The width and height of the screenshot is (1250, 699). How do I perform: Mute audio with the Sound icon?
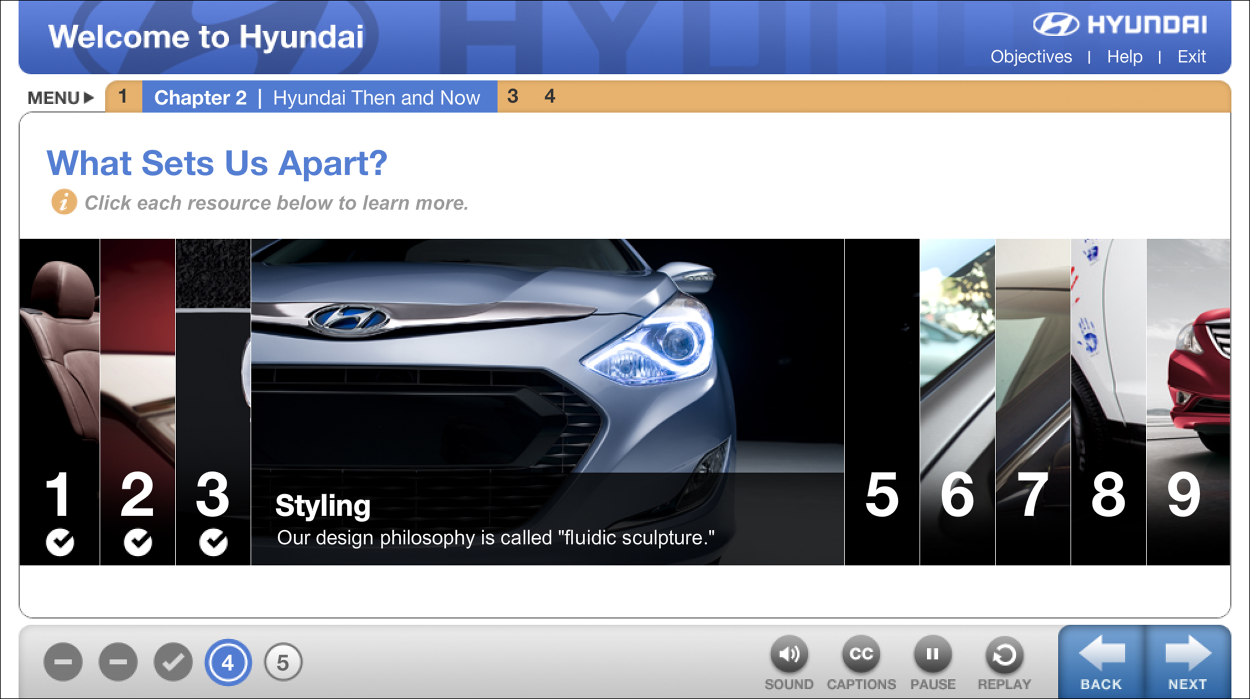(789, 656)
